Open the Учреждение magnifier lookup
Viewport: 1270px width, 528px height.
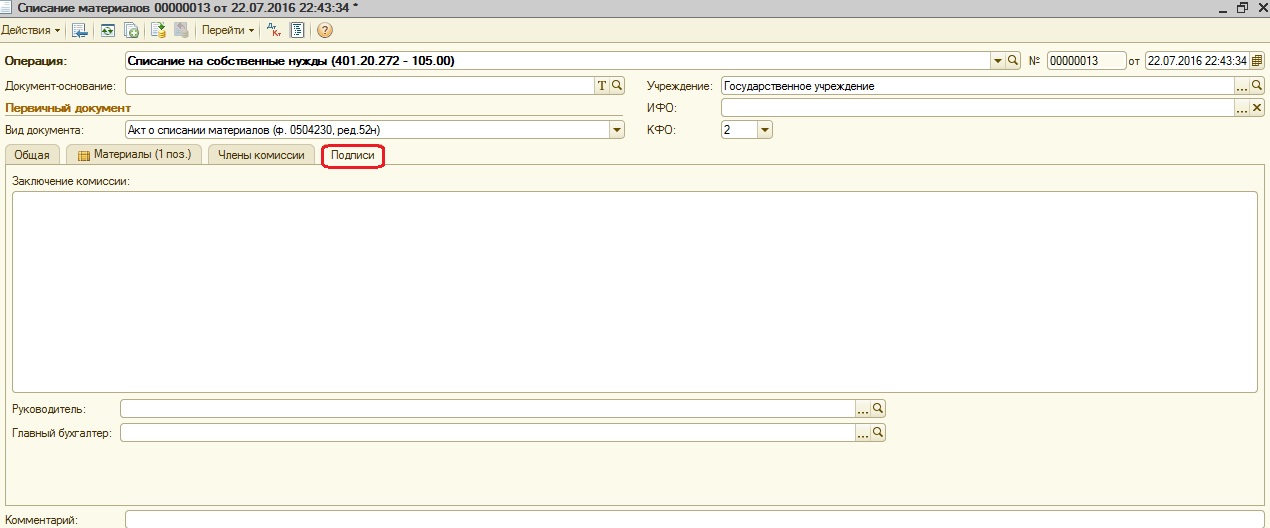point(1257,86)
